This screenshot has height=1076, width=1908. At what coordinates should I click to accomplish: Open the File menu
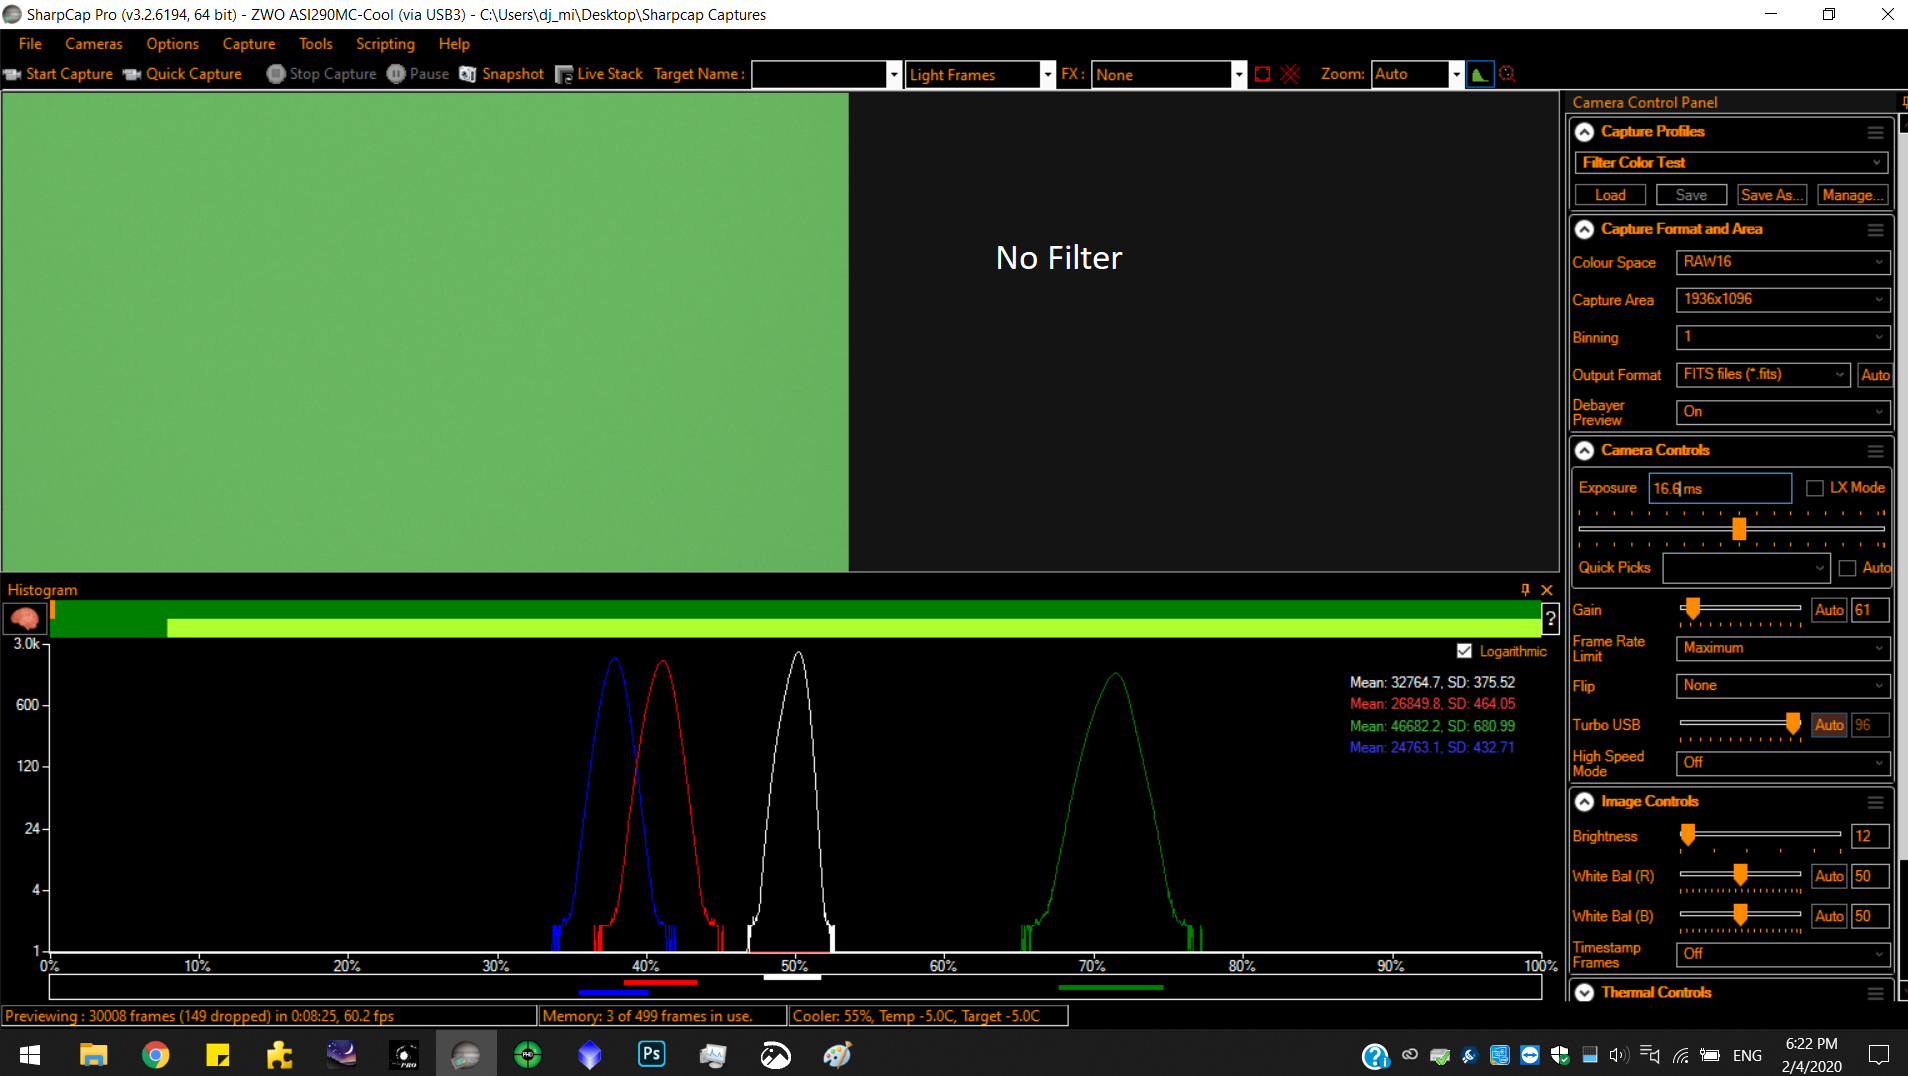point(30,44)
